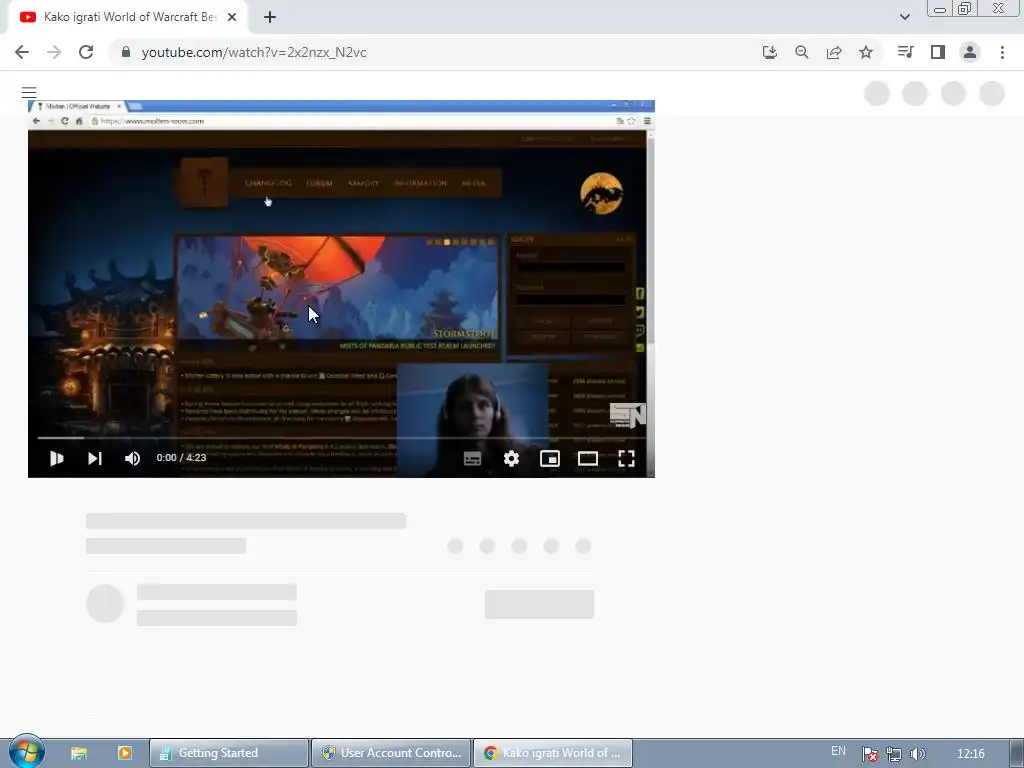
Task: Switch to Getting Started window
Action: 229,753
